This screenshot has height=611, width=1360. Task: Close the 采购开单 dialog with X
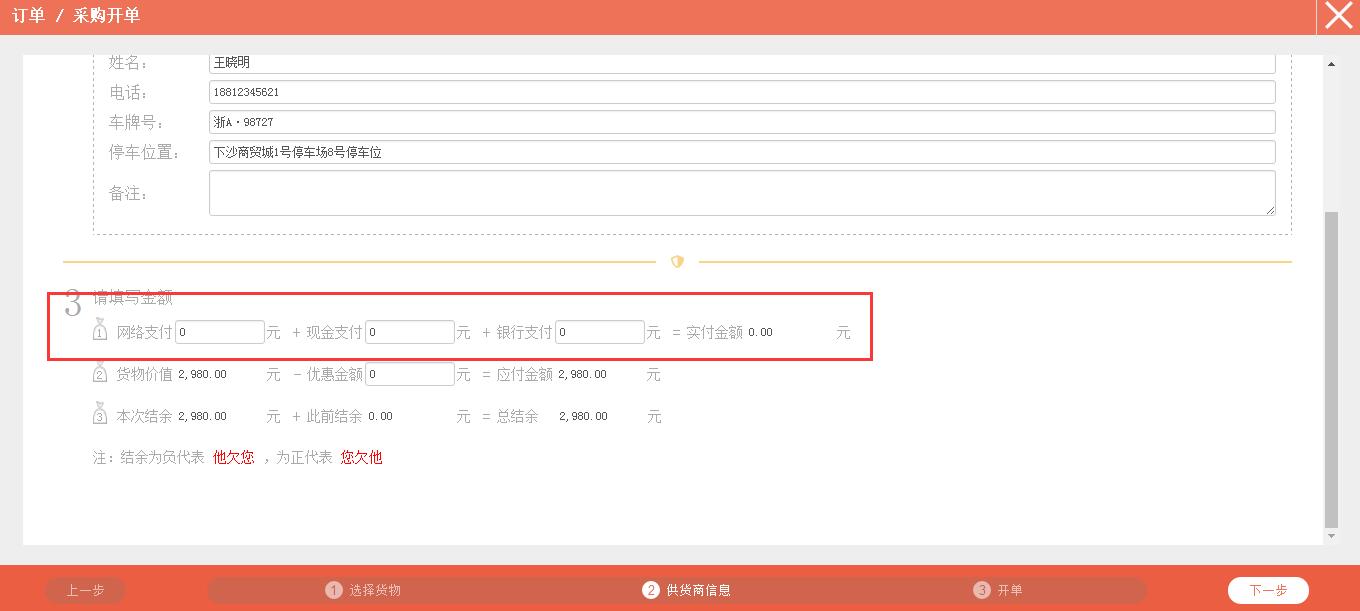pyautogui.click(x=1338, y=17)
